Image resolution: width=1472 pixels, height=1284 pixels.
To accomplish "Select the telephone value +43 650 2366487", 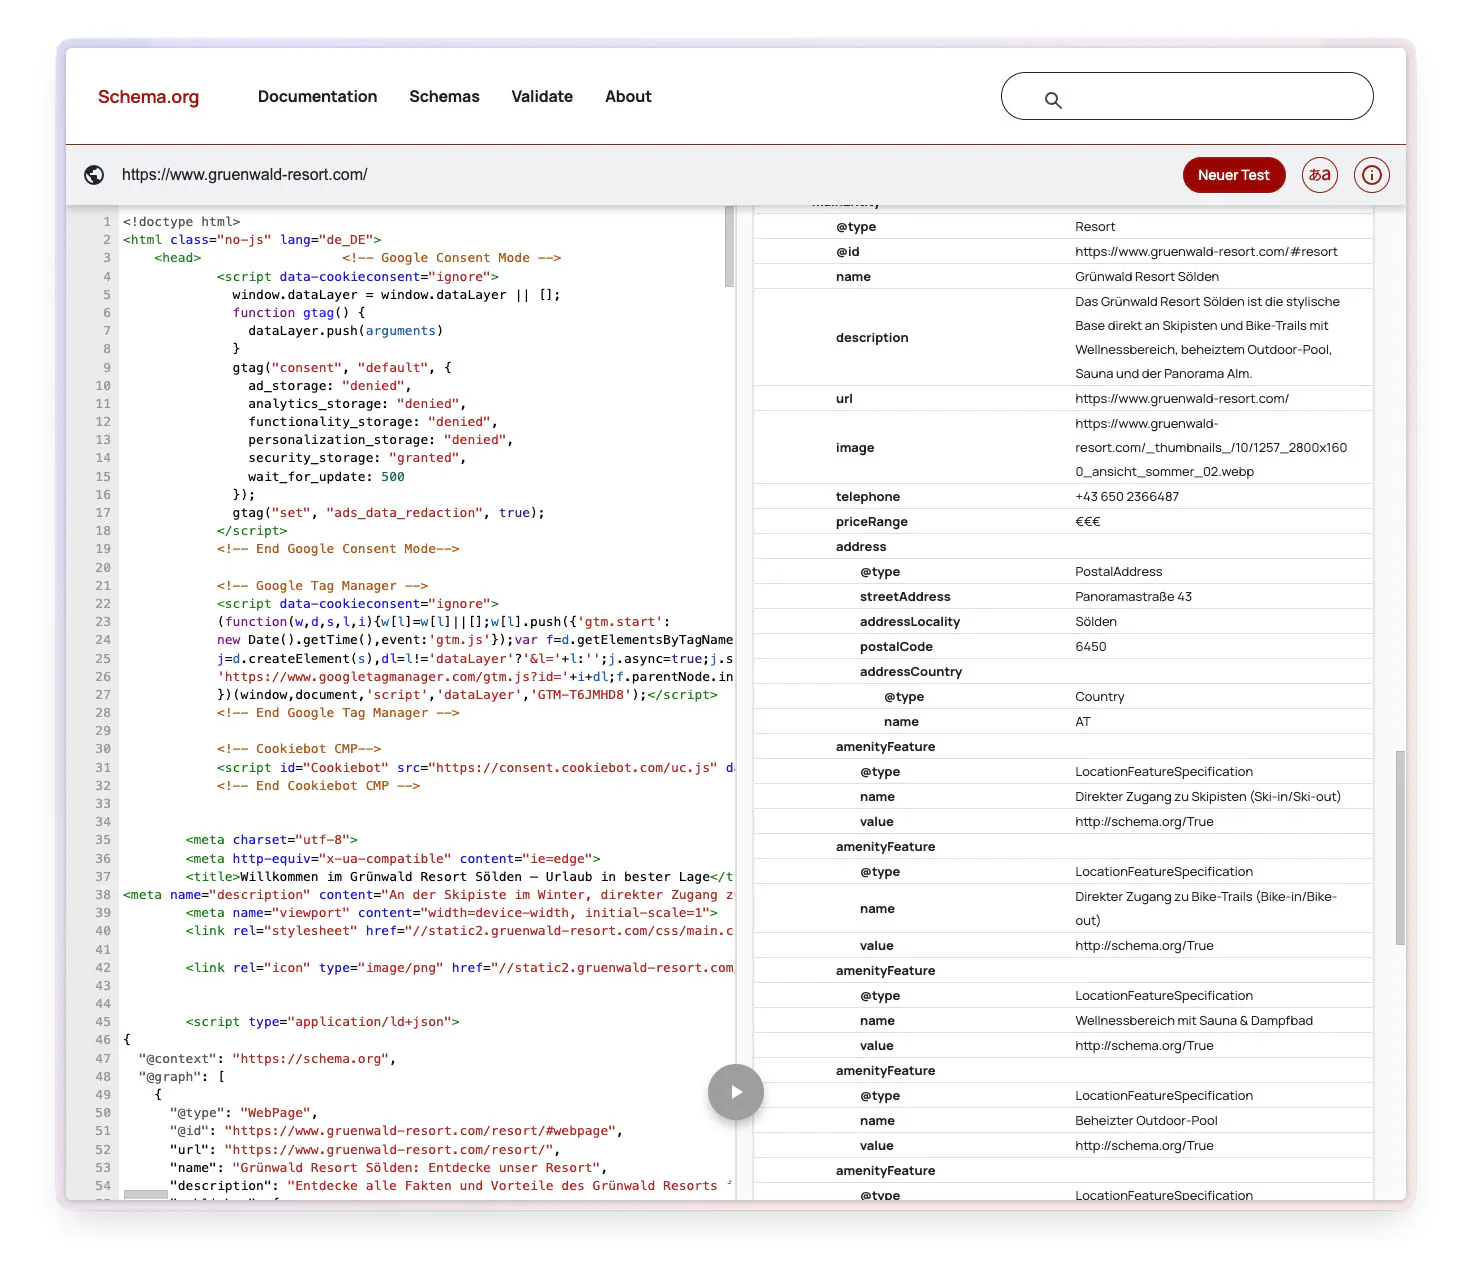I will [x=1127, y=497].
